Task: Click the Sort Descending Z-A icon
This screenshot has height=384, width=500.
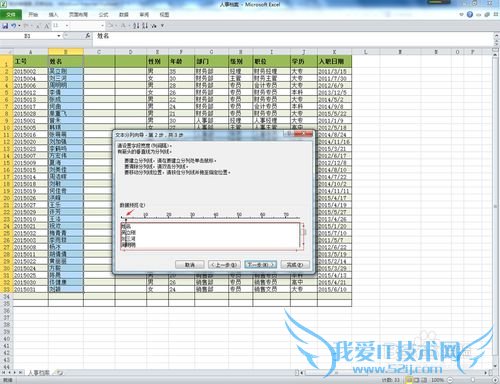Action: [145, 26]
